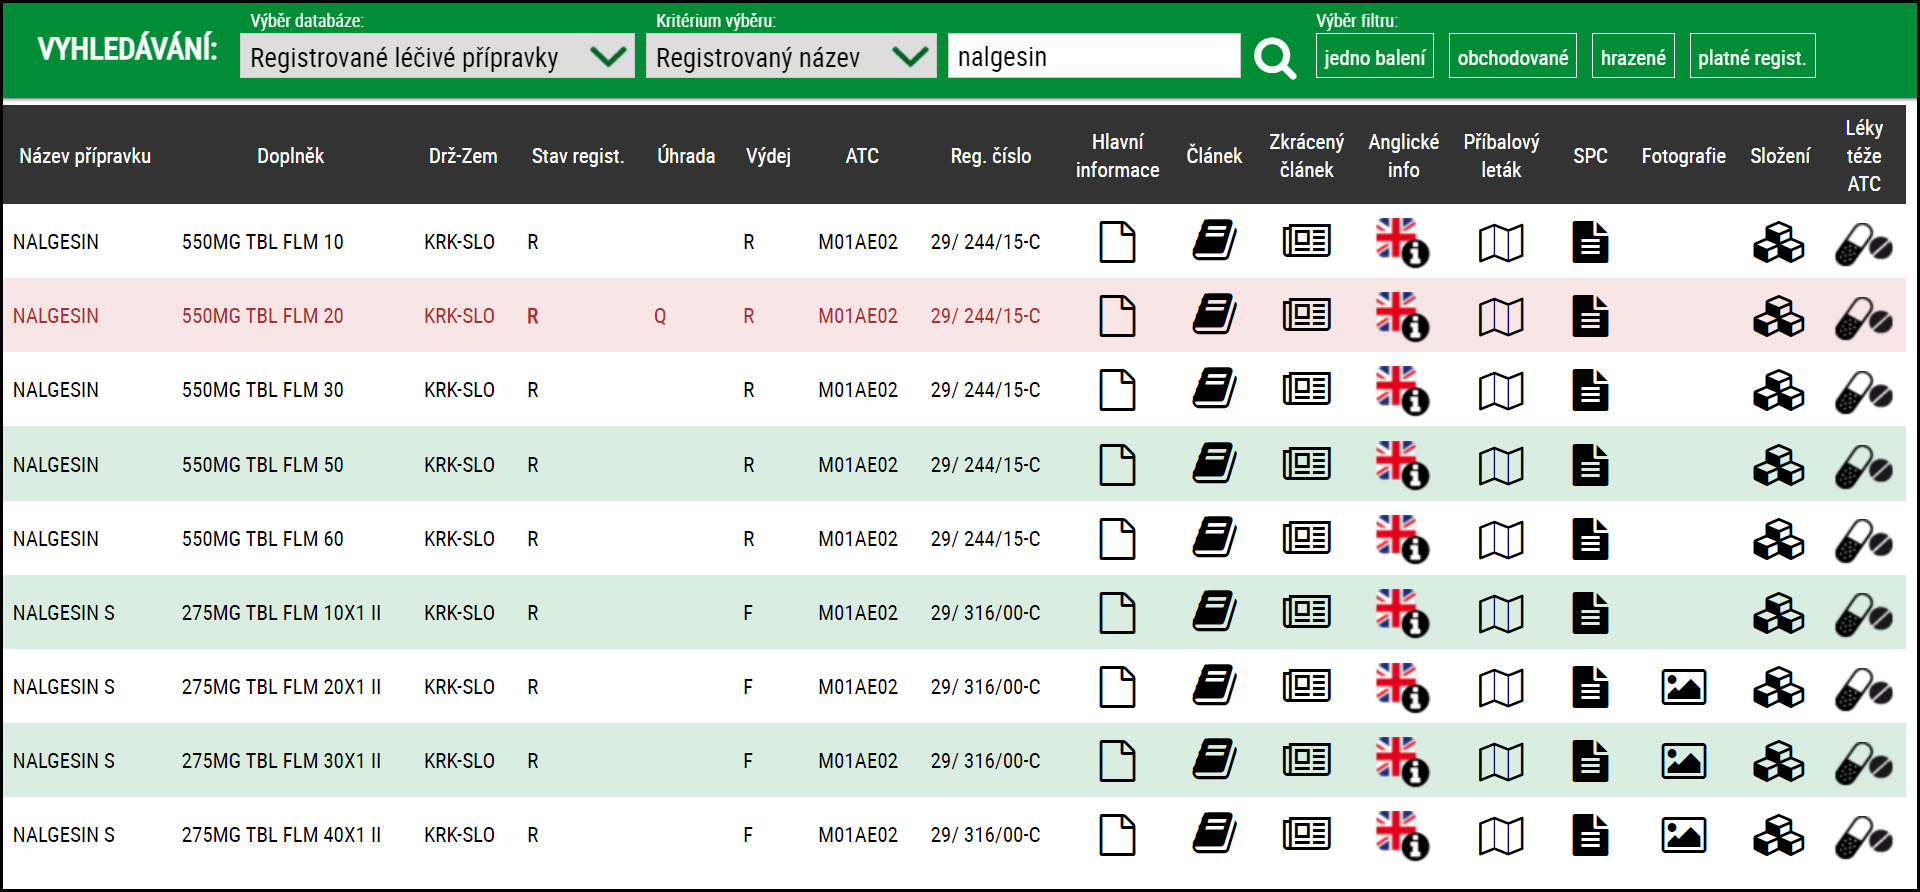Click the magnifying glass search icon
The height and width of the screenshot is (892, 1920).
(x=1275, y=58)
